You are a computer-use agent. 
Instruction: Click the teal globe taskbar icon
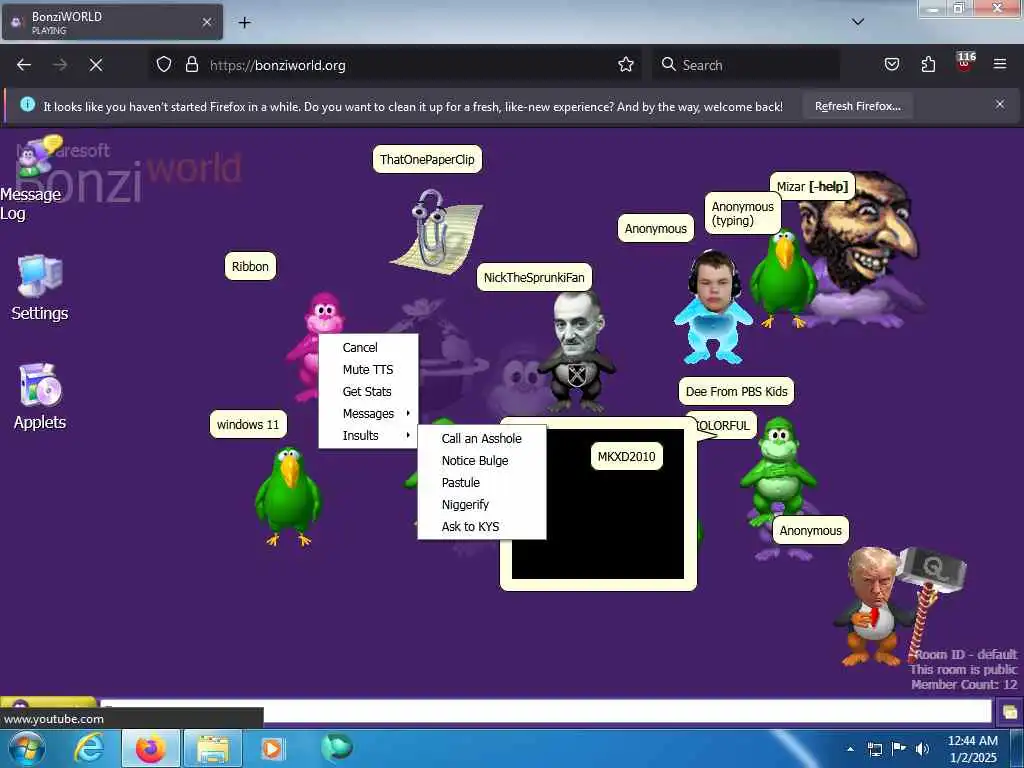tap(337, 746)
